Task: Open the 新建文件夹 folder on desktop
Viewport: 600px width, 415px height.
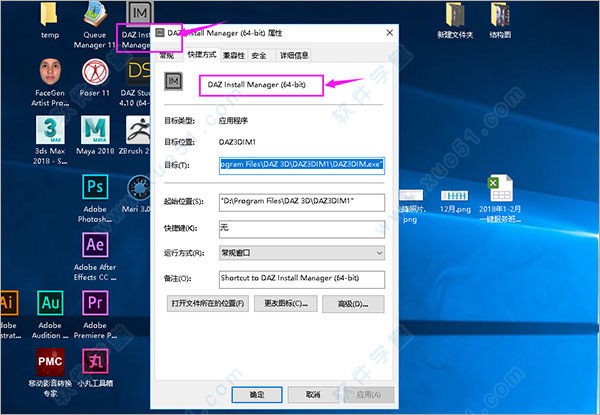Action: click(x=455, y=20)
